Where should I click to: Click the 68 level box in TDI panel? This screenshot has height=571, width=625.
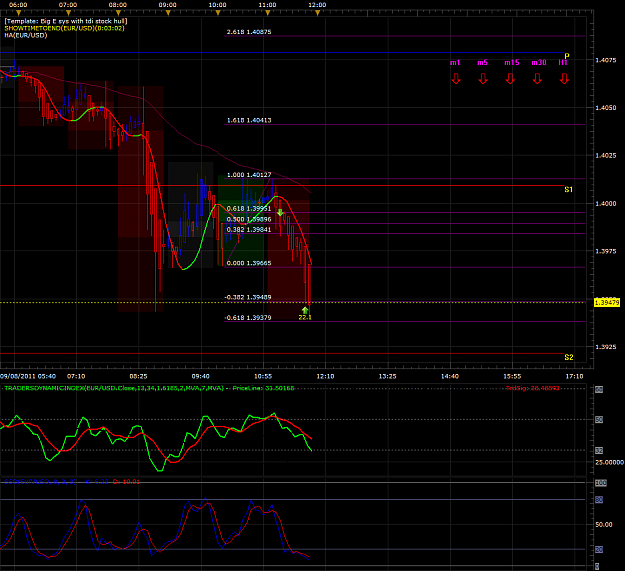point(599,389)
